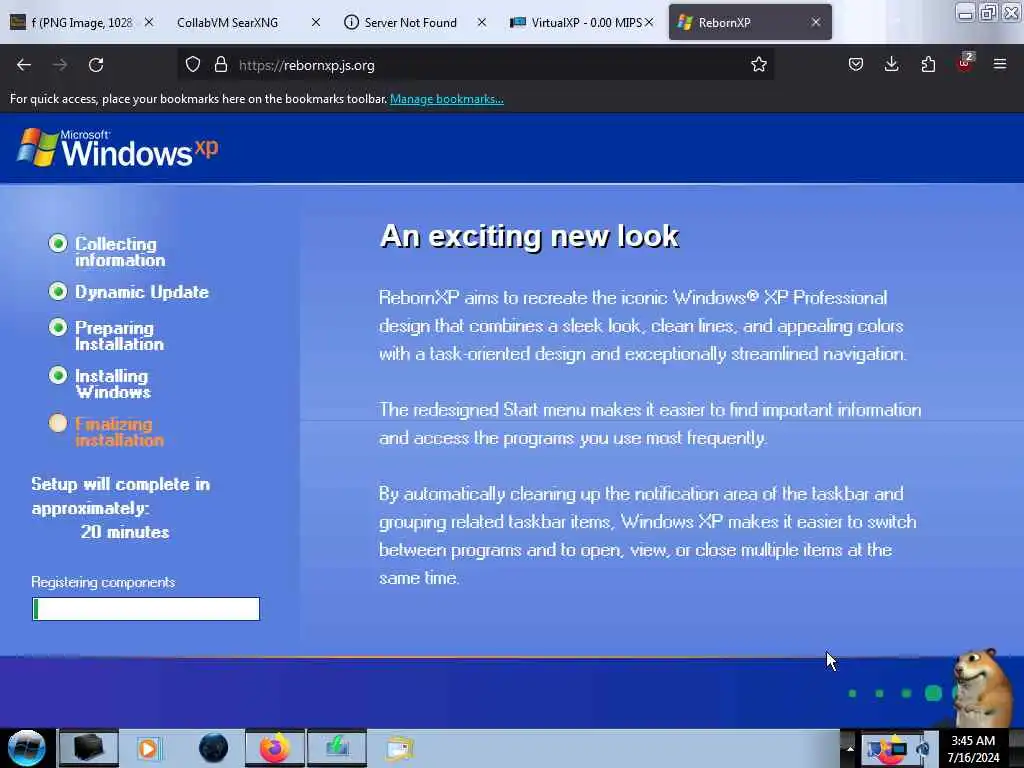Screen dimensions: 1024x768
Task: Show hidden system tray icons
Action: pos(850,748)
